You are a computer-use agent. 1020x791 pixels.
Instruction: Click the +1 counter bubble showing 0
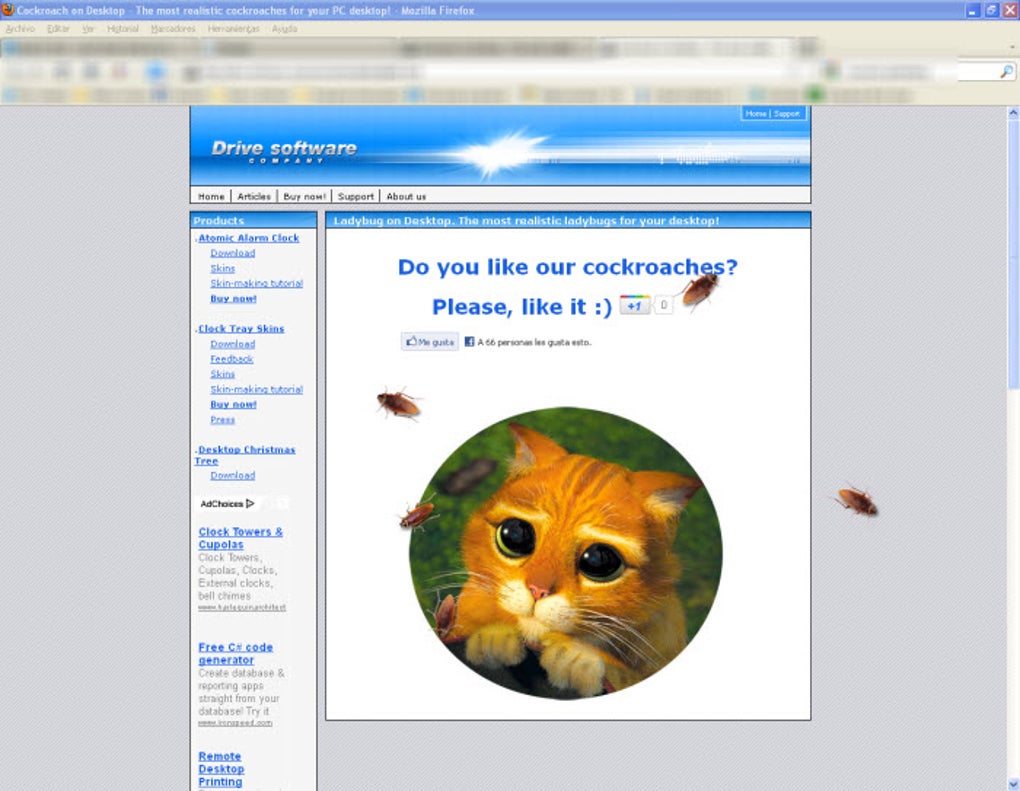662,305
